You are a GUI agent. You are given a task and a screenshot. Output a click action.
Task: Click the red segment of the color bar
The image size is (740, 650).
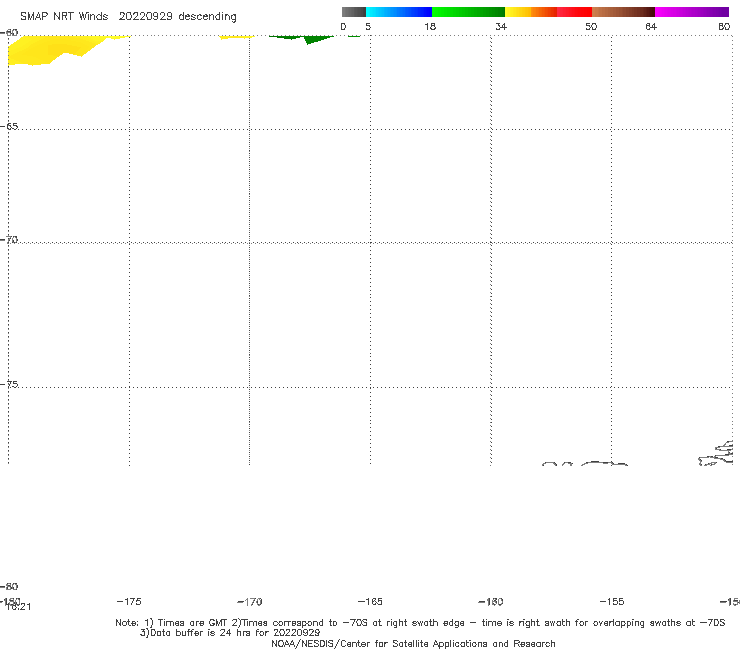click(x=574, y=12)
